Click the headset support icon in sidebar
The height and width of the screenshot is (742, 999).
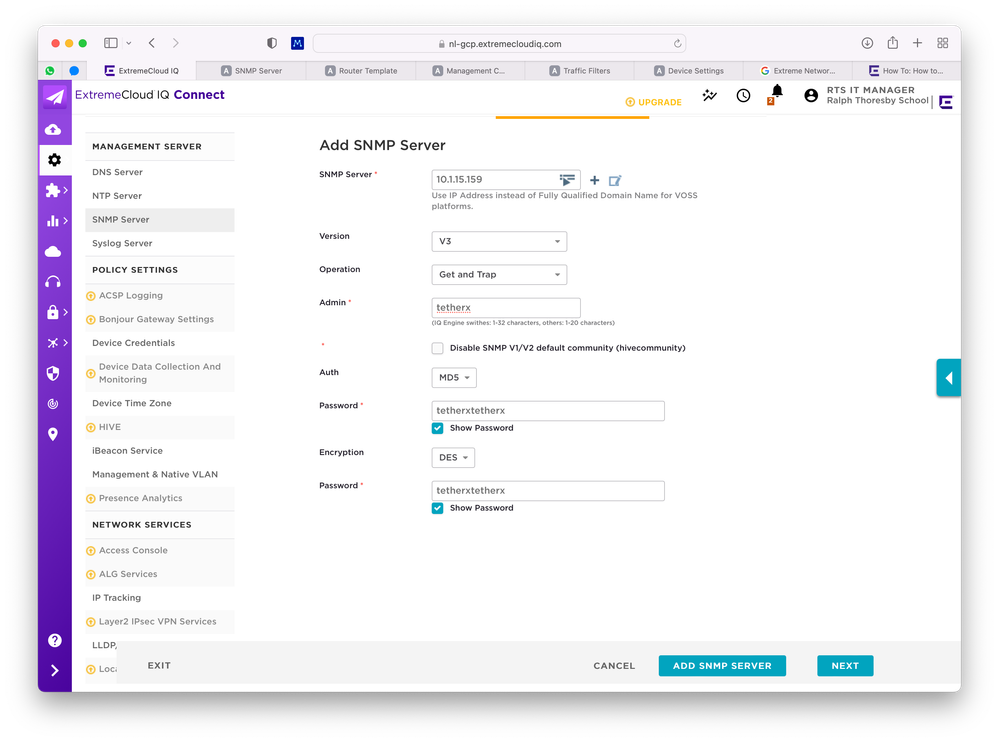click(54, 282)
